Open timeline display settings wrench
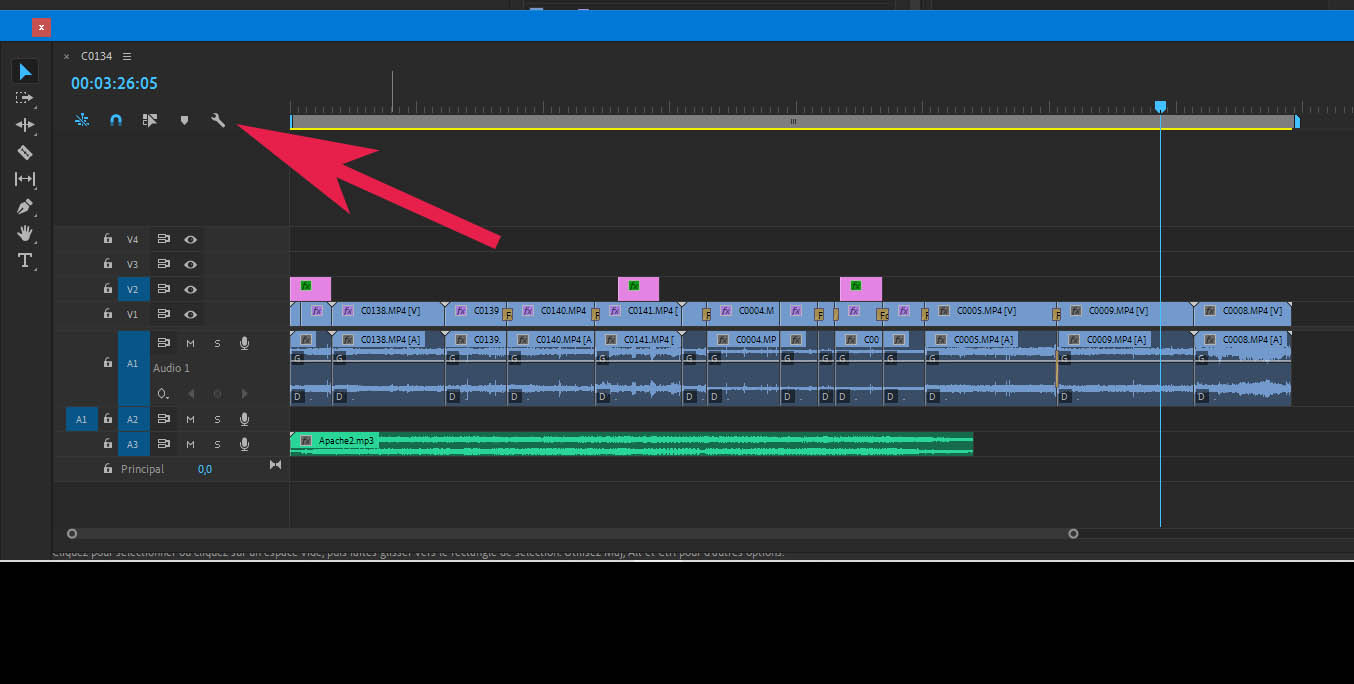 [x=218, y=120]
